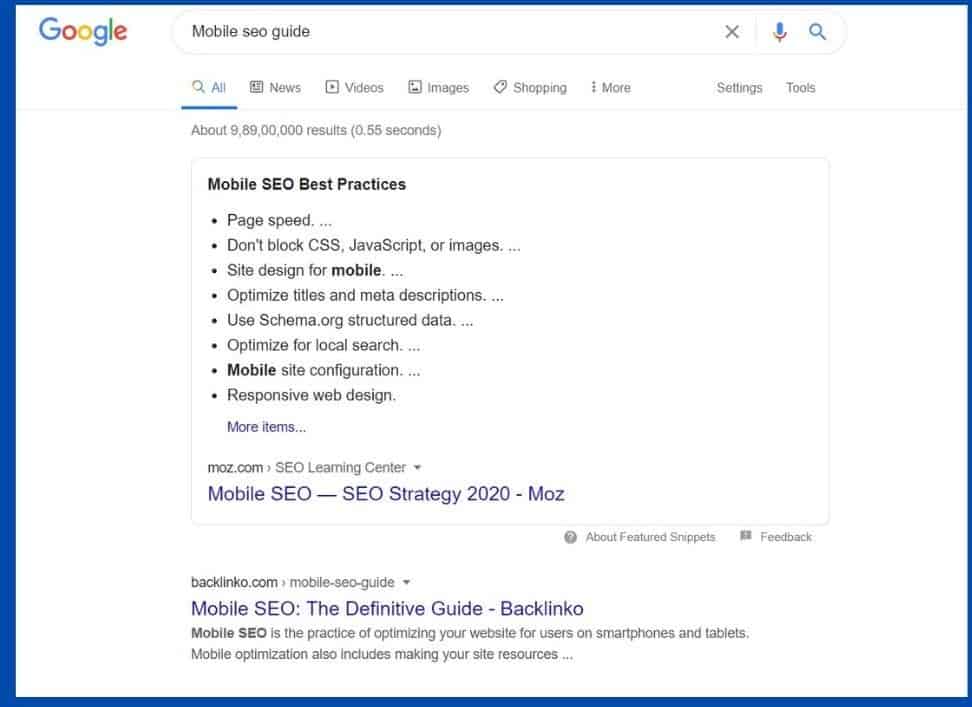The width and height of the screenshot is (972, 707).
Task: Open About Featured Snippets link
Action: click(x=650, y=537)
